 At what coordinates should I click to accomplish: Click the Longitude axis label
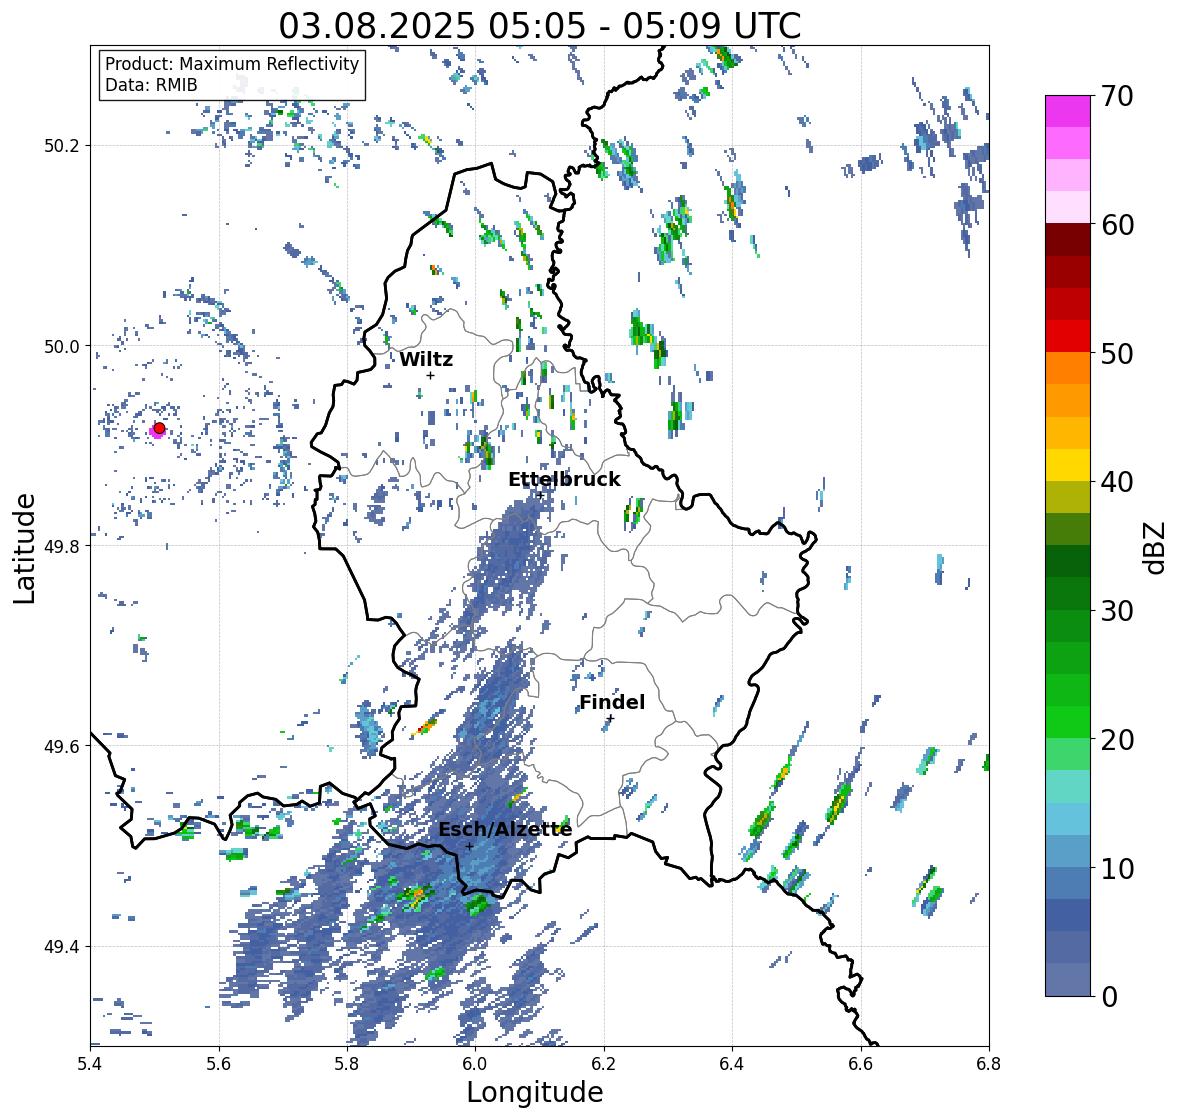coord(535,1092)
